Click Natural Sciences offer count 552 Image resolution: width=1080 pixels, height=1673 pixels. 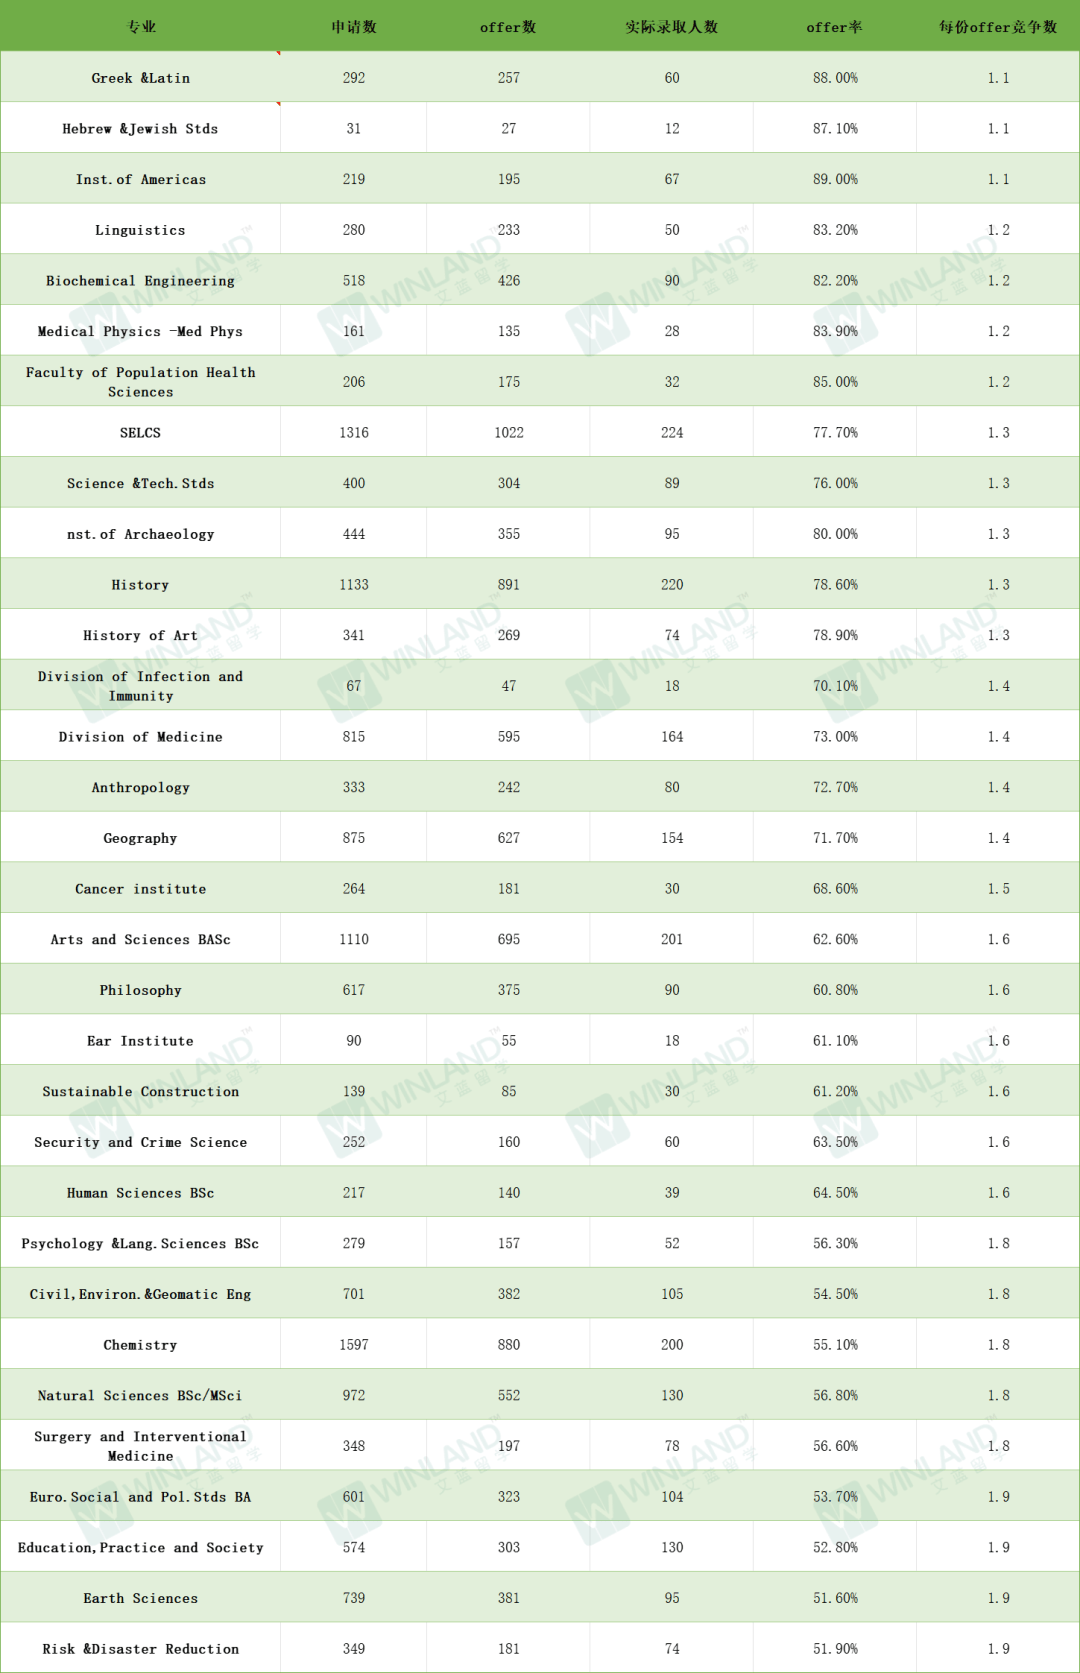pos(509,1395)
